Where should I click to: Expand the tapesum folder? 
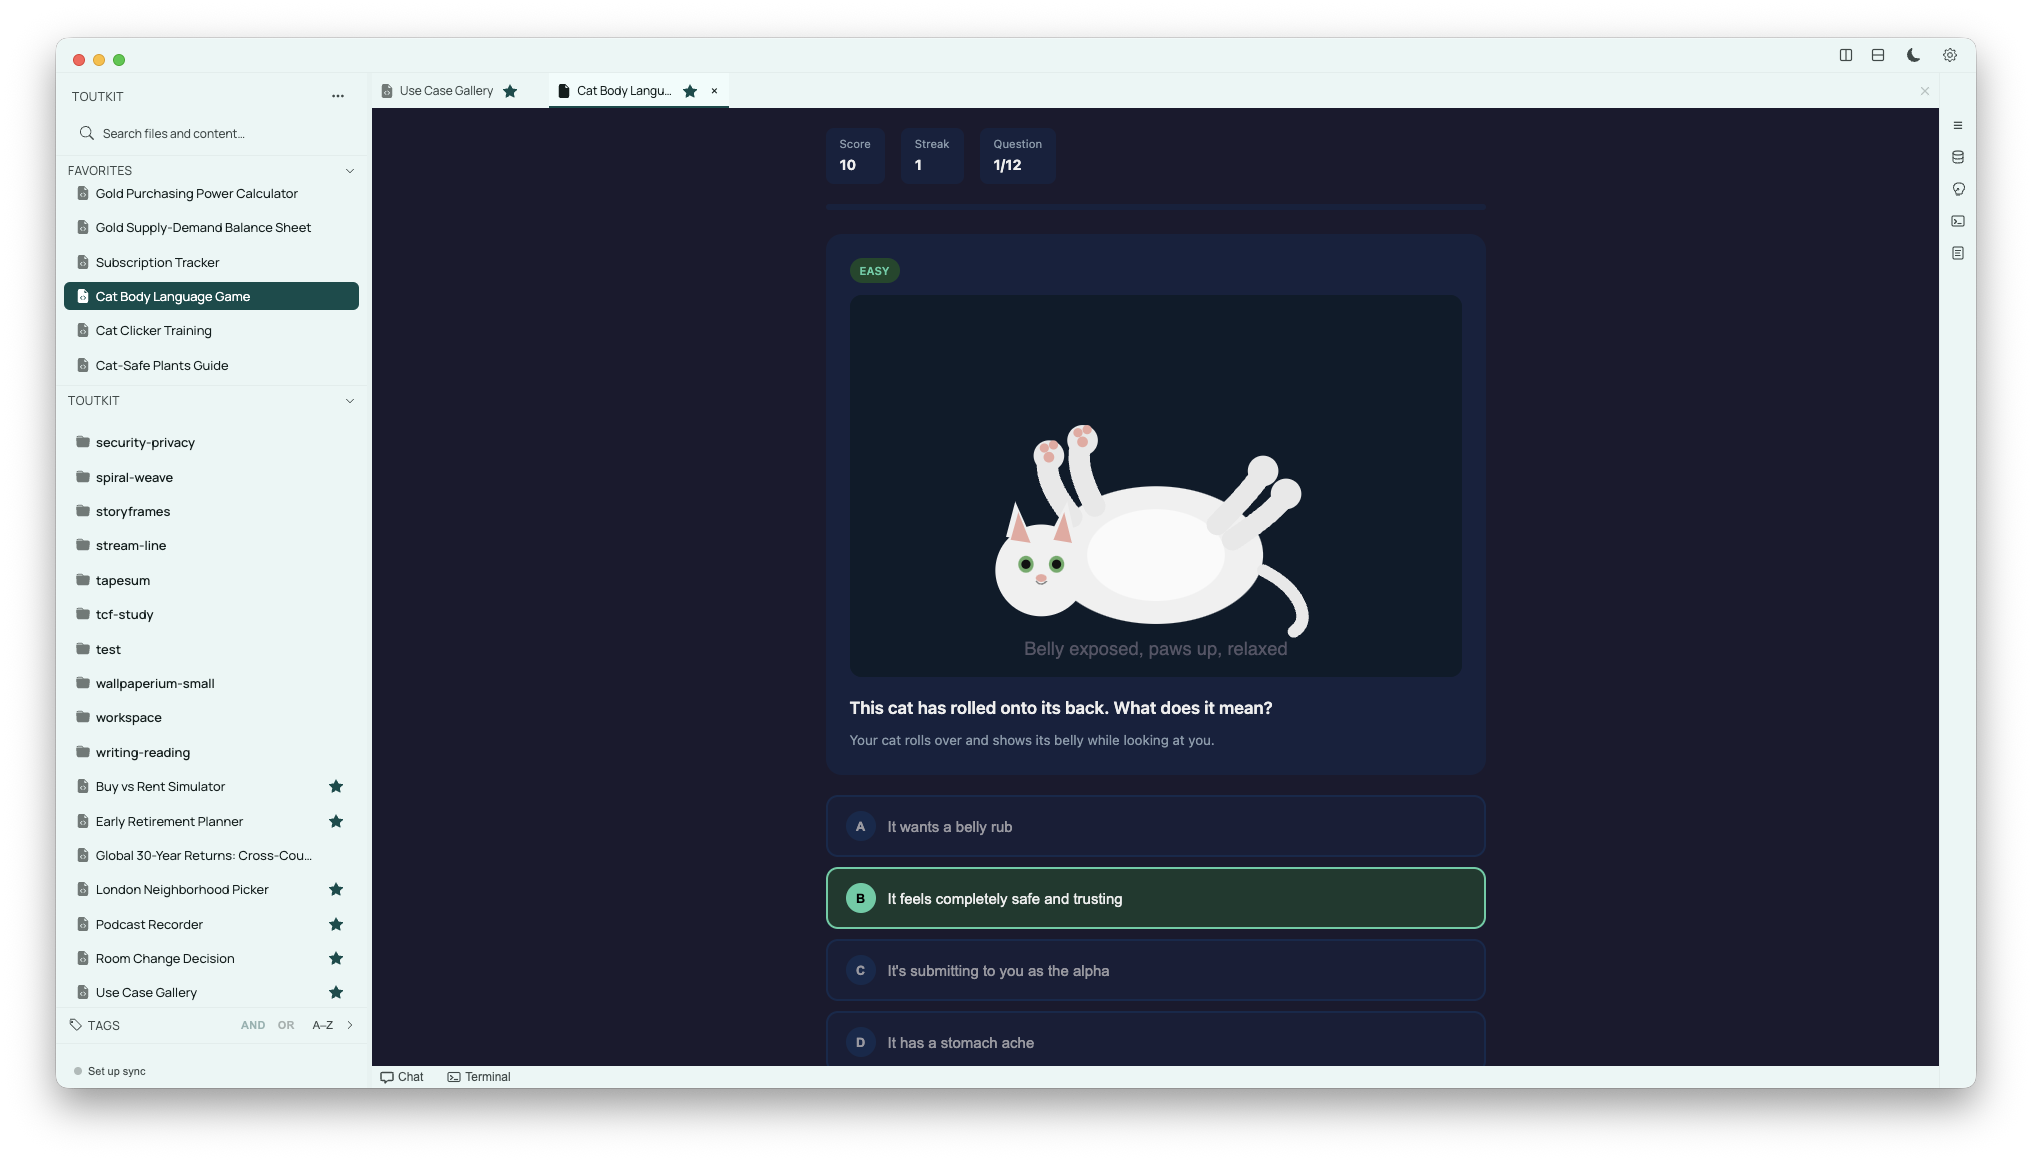point(211,580)
